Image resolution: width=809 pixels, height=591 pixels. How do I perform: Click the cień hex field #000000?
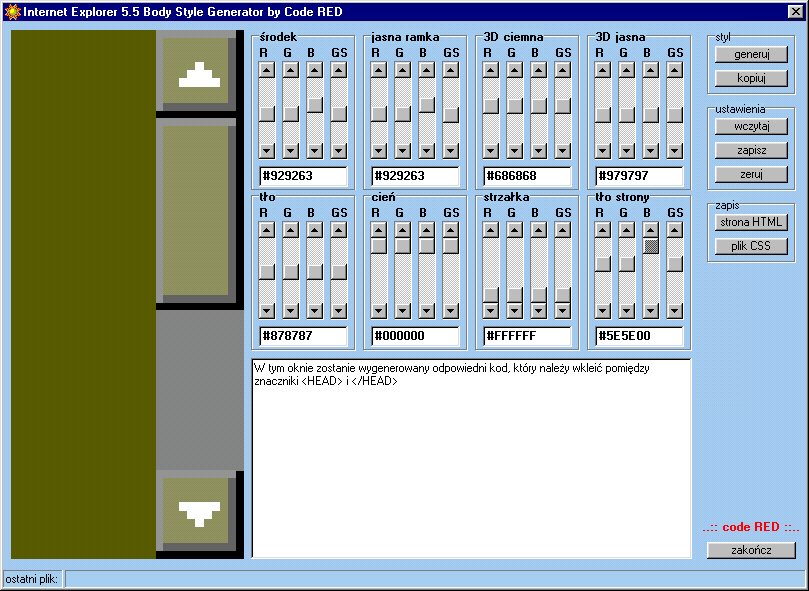pos(415,336)
